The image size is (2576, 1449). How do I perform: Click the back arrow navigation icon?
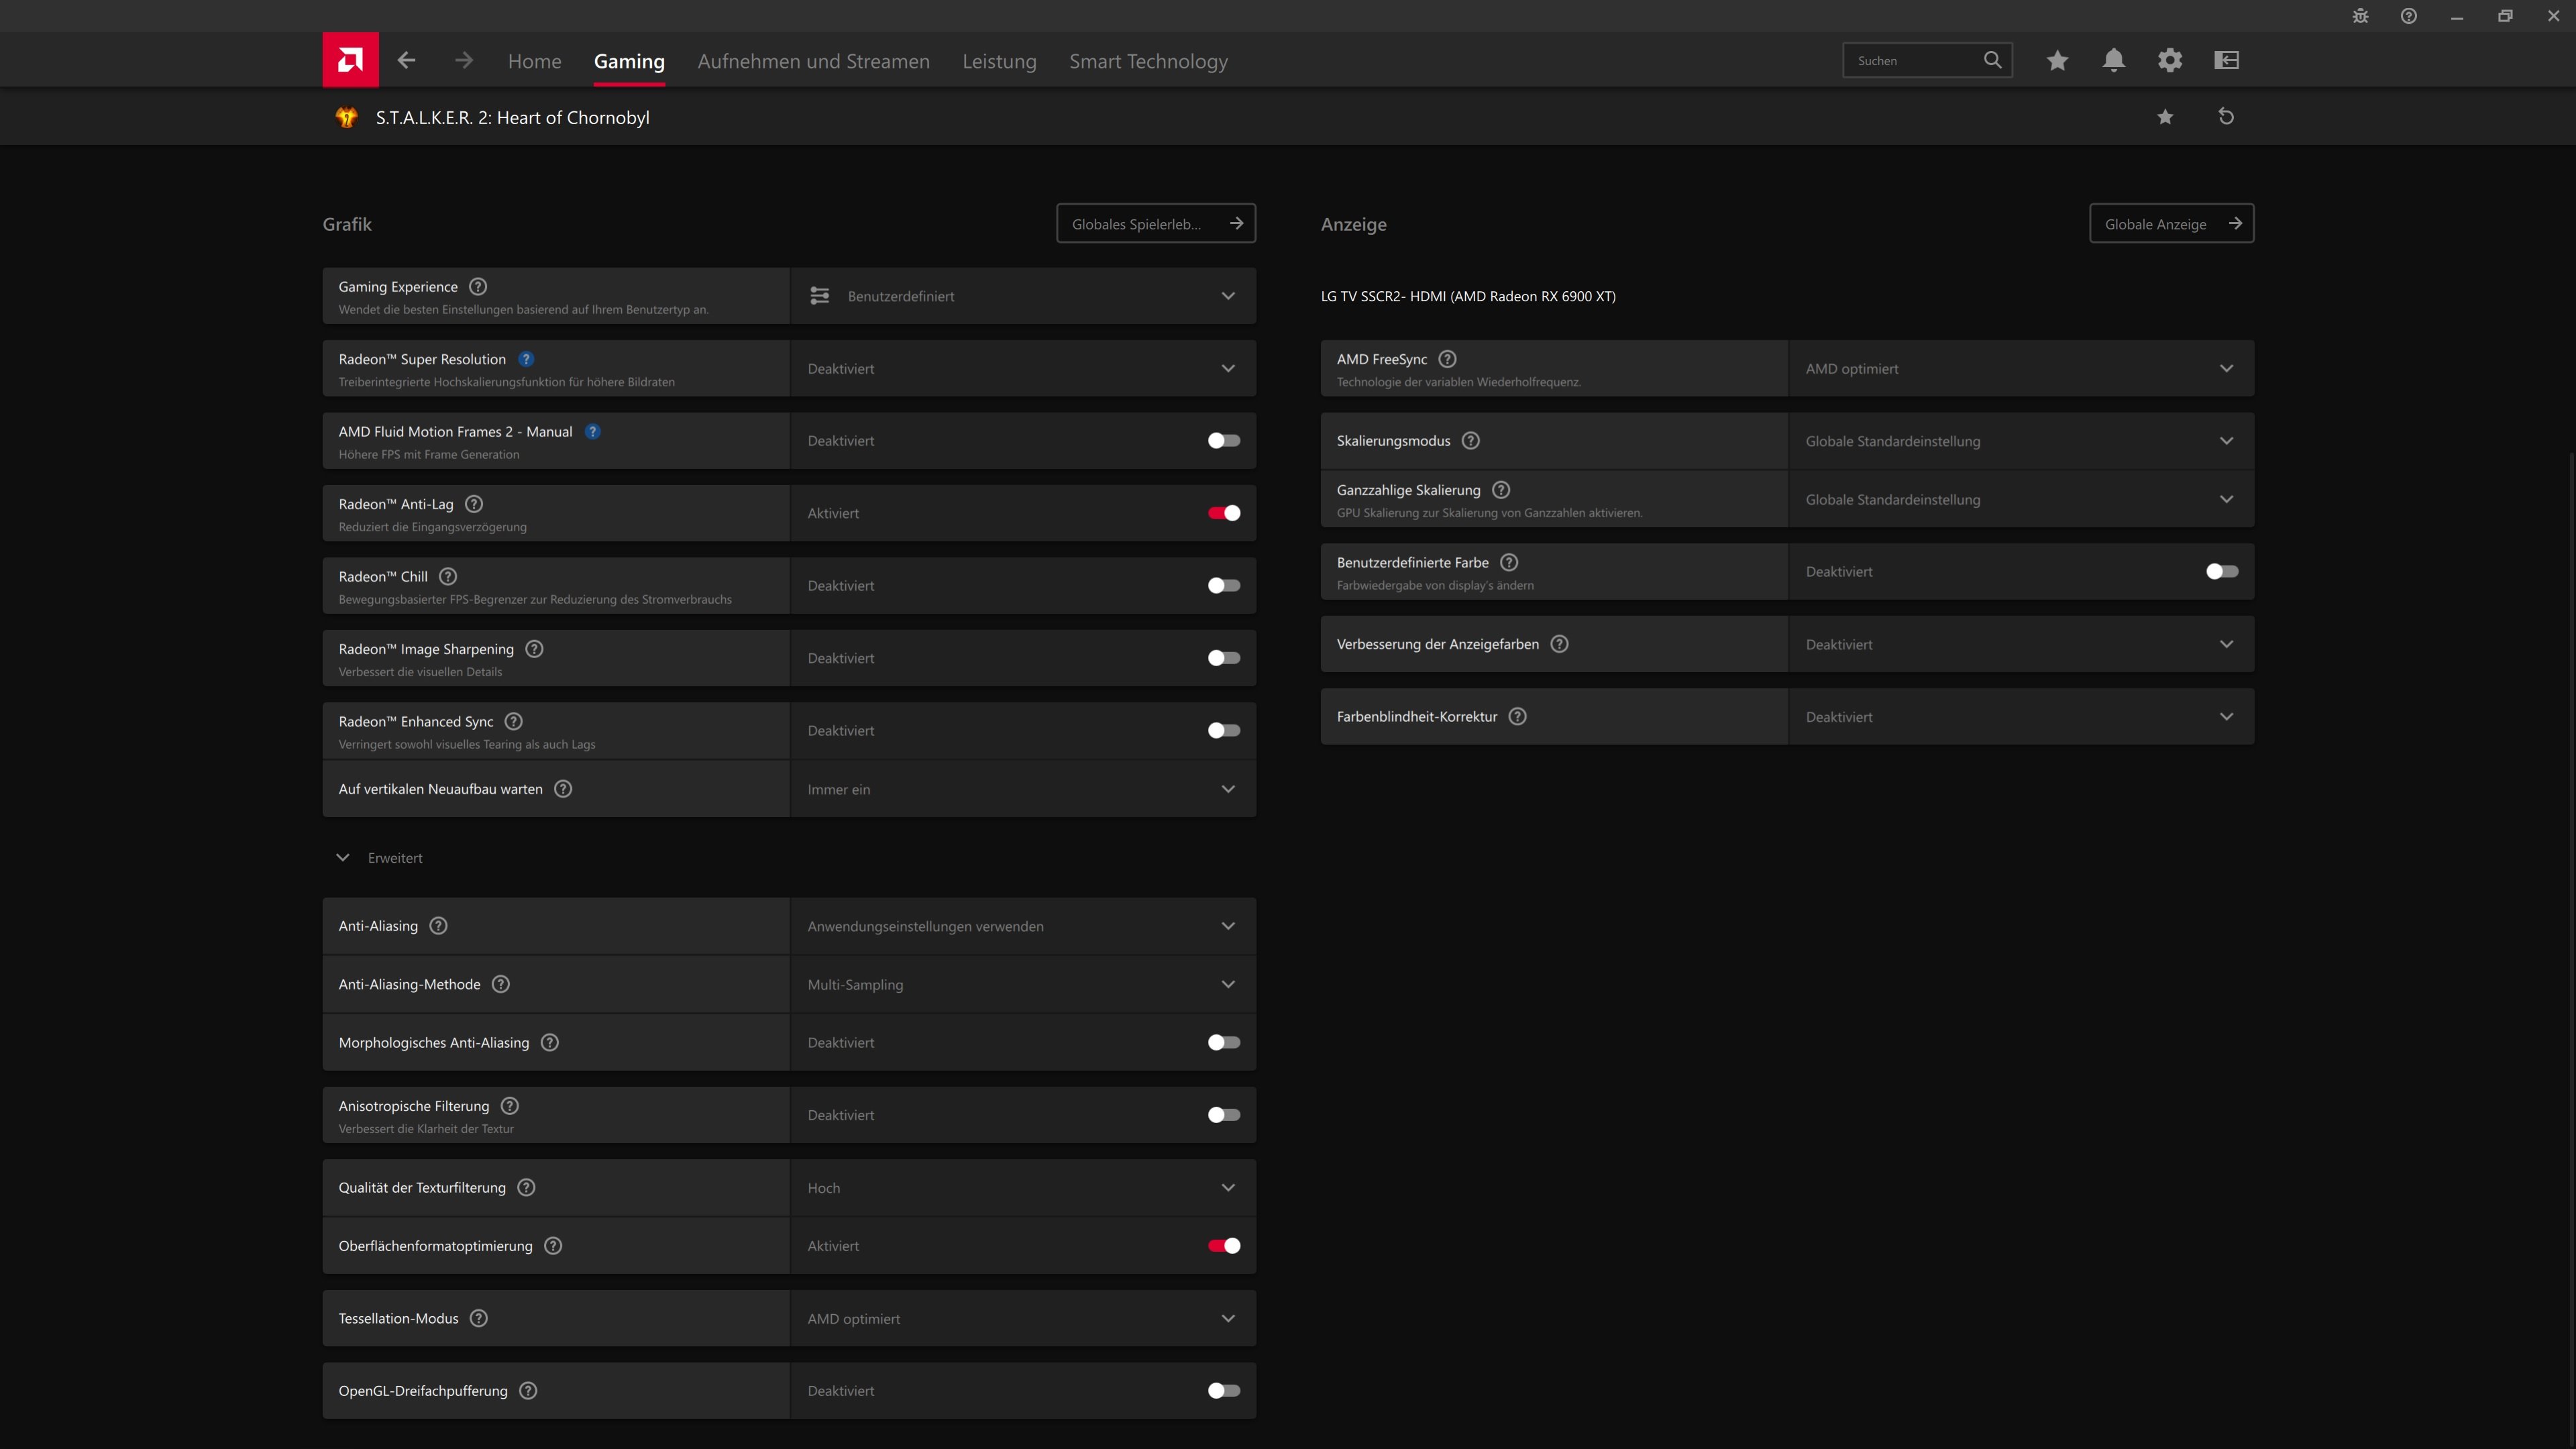tap(406, 60)
